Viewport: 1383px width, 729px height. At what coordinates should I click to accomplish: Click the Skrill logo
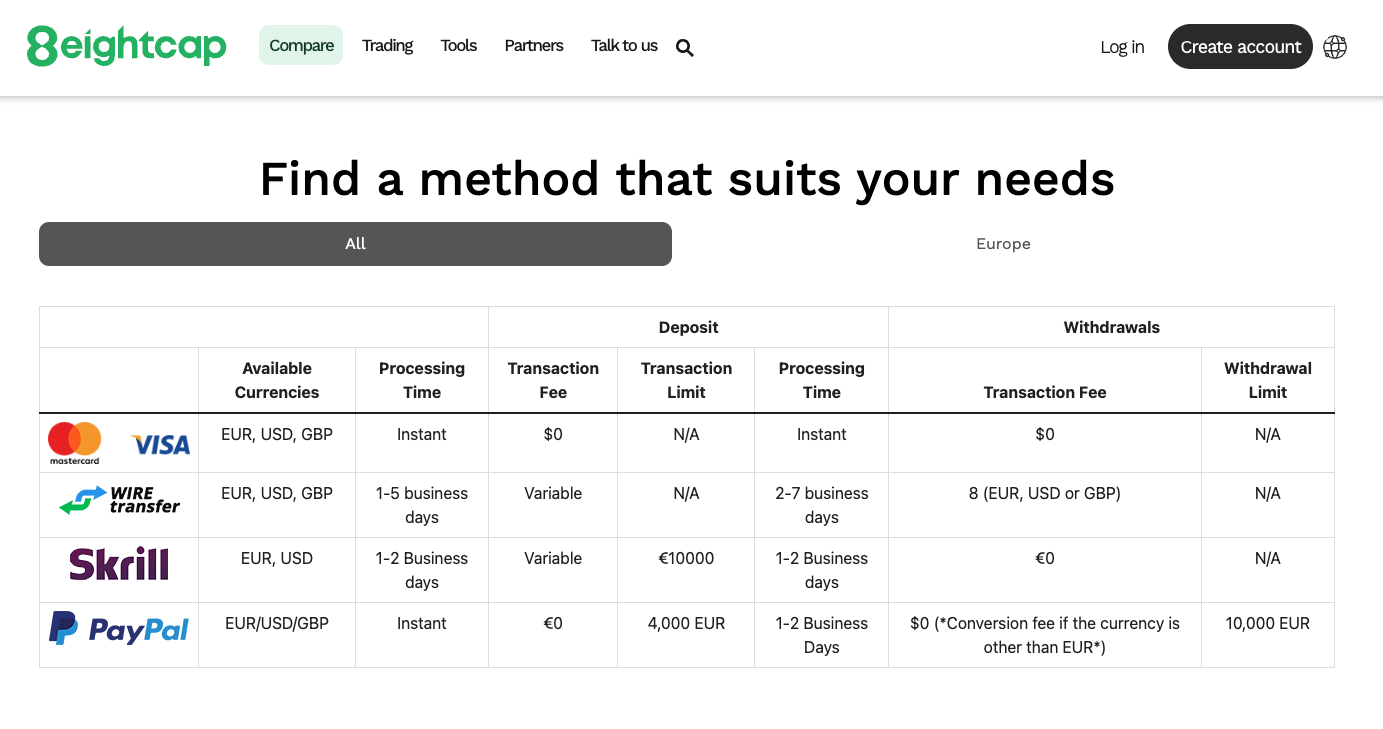pos(119,564)
